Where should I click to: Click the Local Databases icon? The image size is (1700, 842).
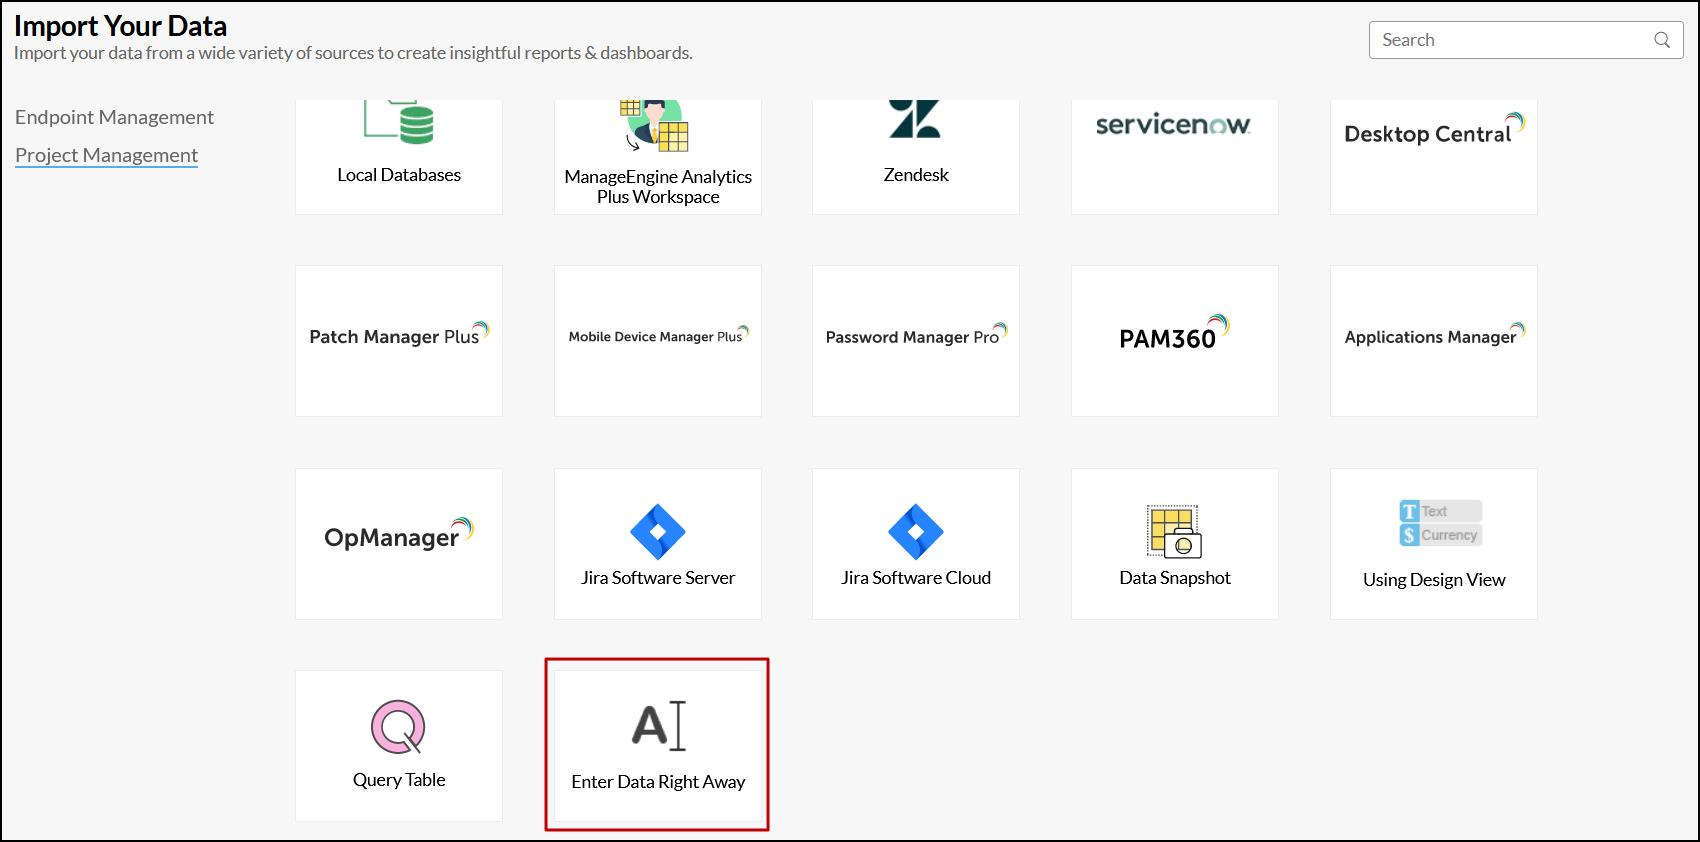click(399, 123)
